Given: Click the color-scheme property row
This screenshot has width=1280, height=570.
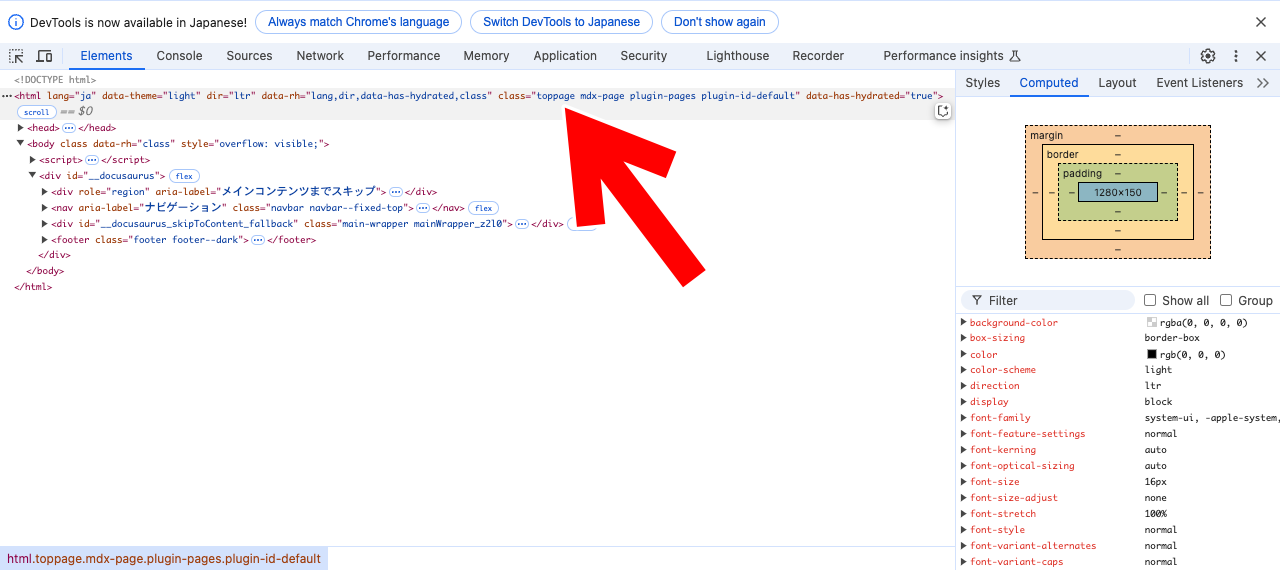Looking at the screenshot, I should [1118, 370].
